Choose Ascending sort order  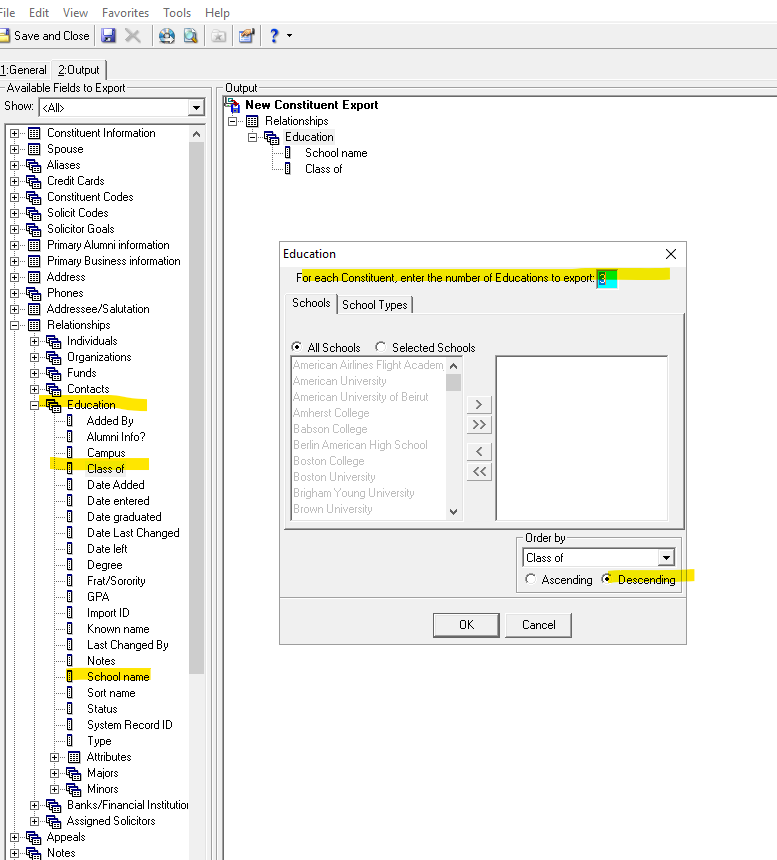point(530,579)
